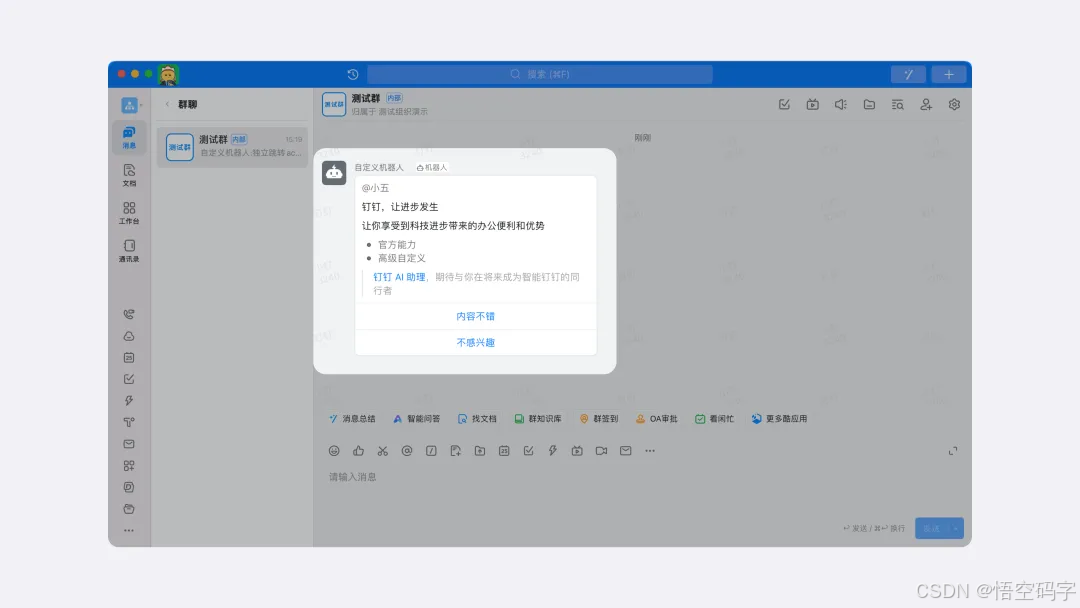Image resolution: width=1080 pixels, height=608 pixels.
Task: Open group tasks checkmark icon in header
Action: (x=784, y=105)
